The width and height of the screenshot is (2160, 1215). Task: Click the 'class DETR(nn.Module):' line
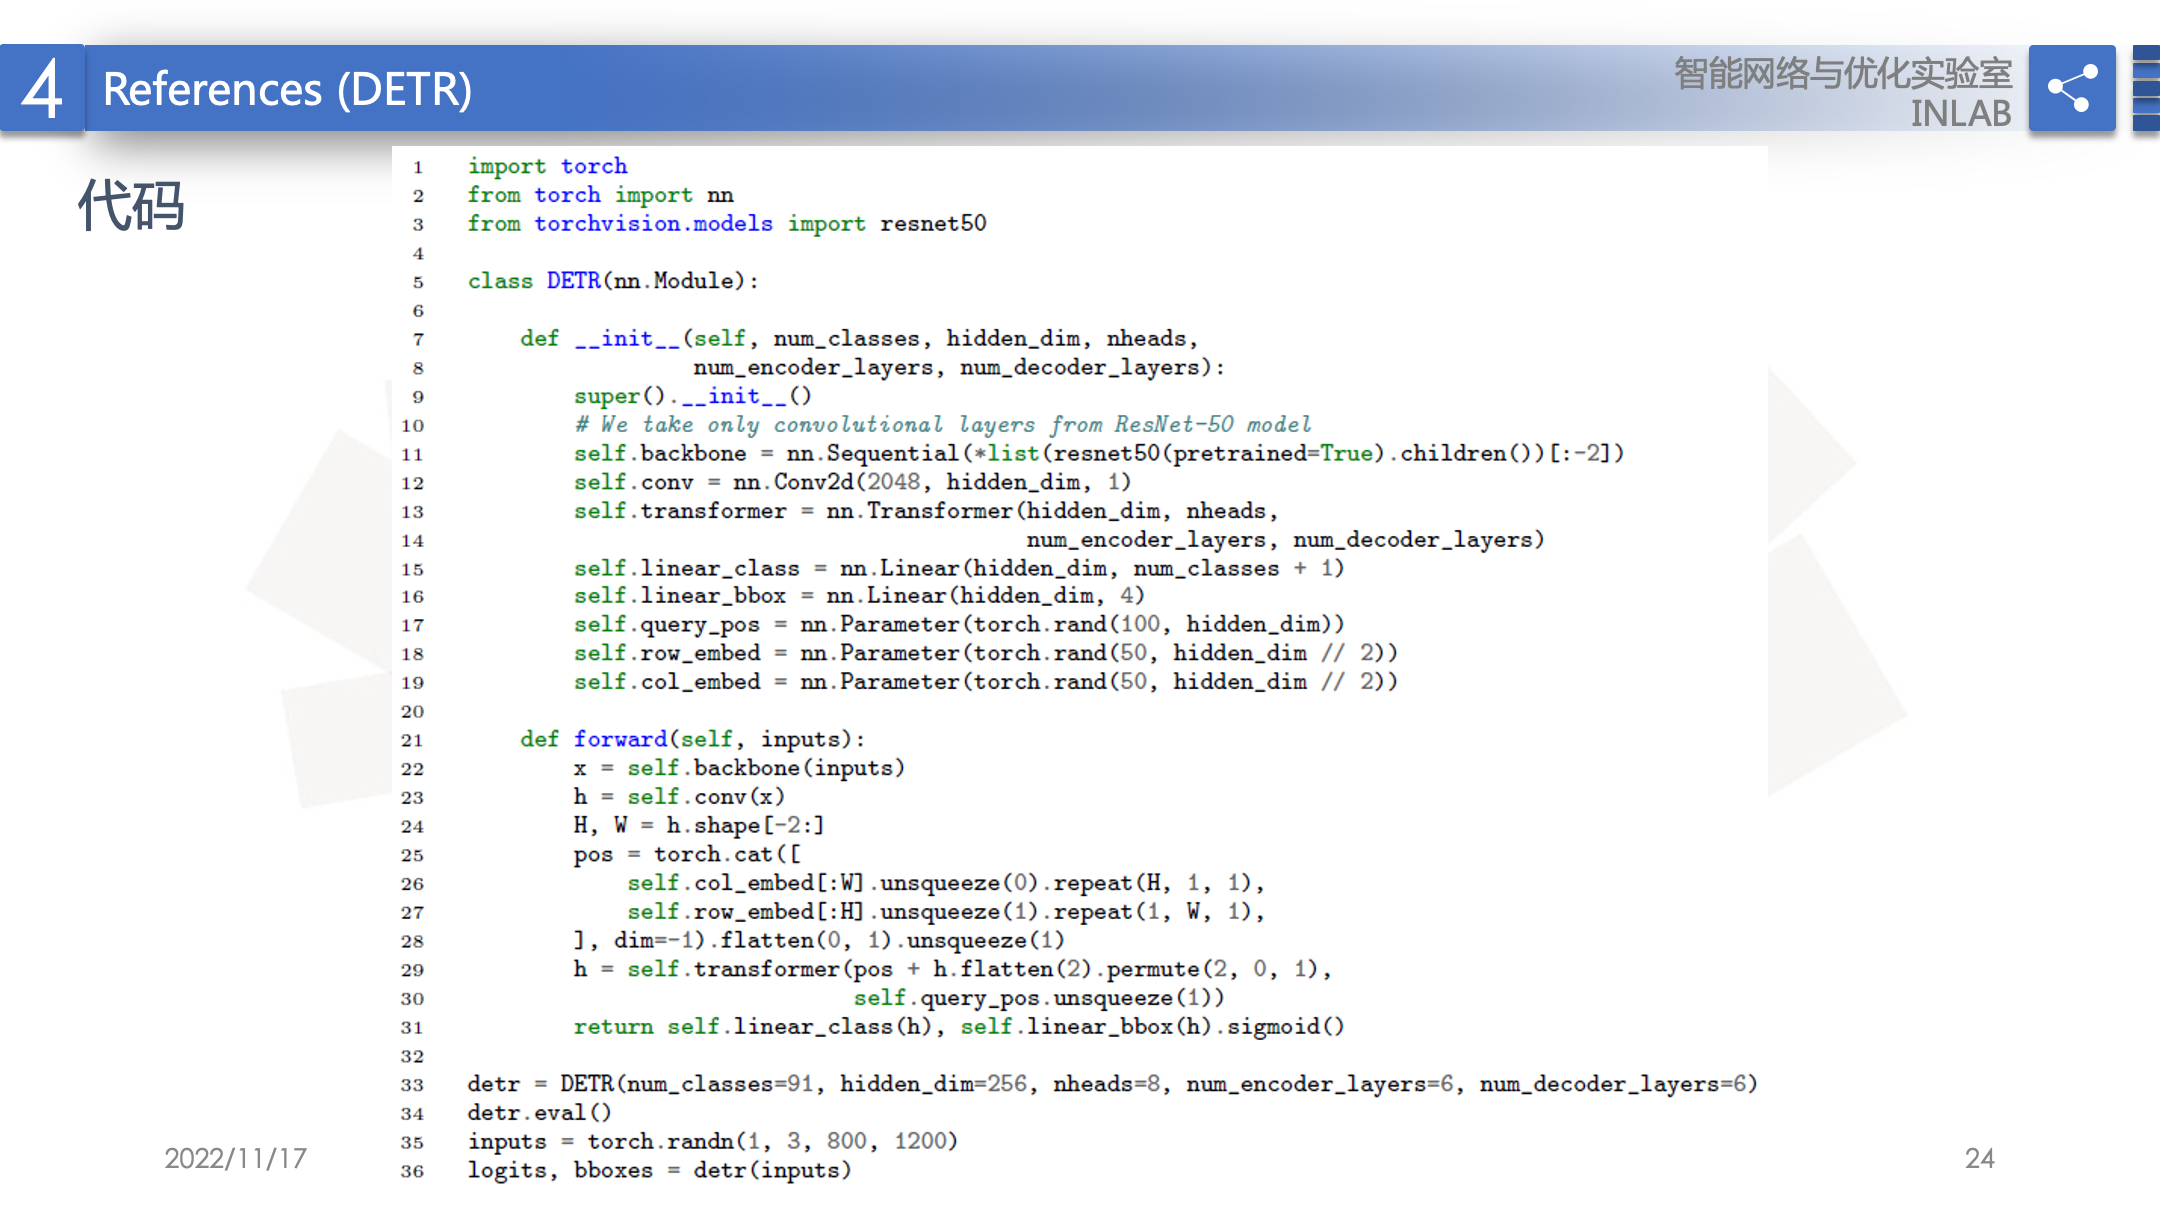click(x=613, y=281)
